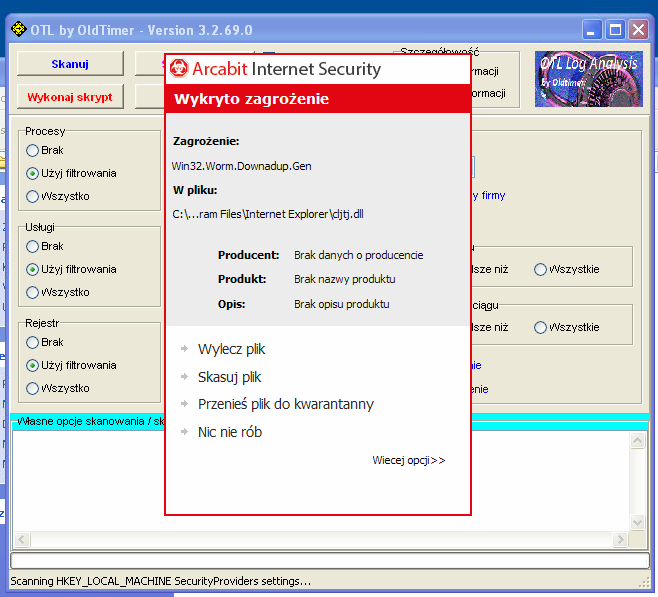The width and height of the screenshot is (658, 597).
Task: Click the arrow icon beside Nic nie rób
Action: [x=184, y=432]
